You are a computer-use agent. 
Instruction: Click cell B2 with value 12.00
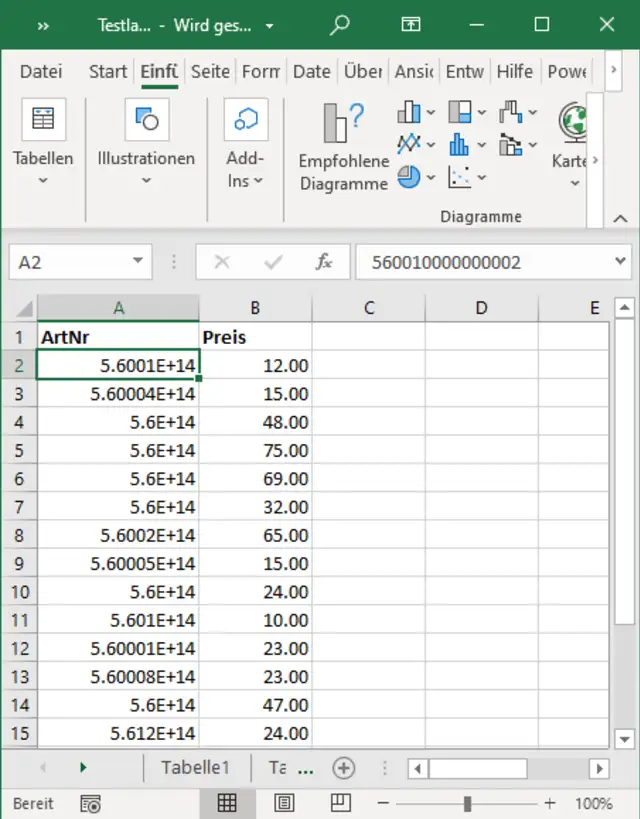coord(255,366)
